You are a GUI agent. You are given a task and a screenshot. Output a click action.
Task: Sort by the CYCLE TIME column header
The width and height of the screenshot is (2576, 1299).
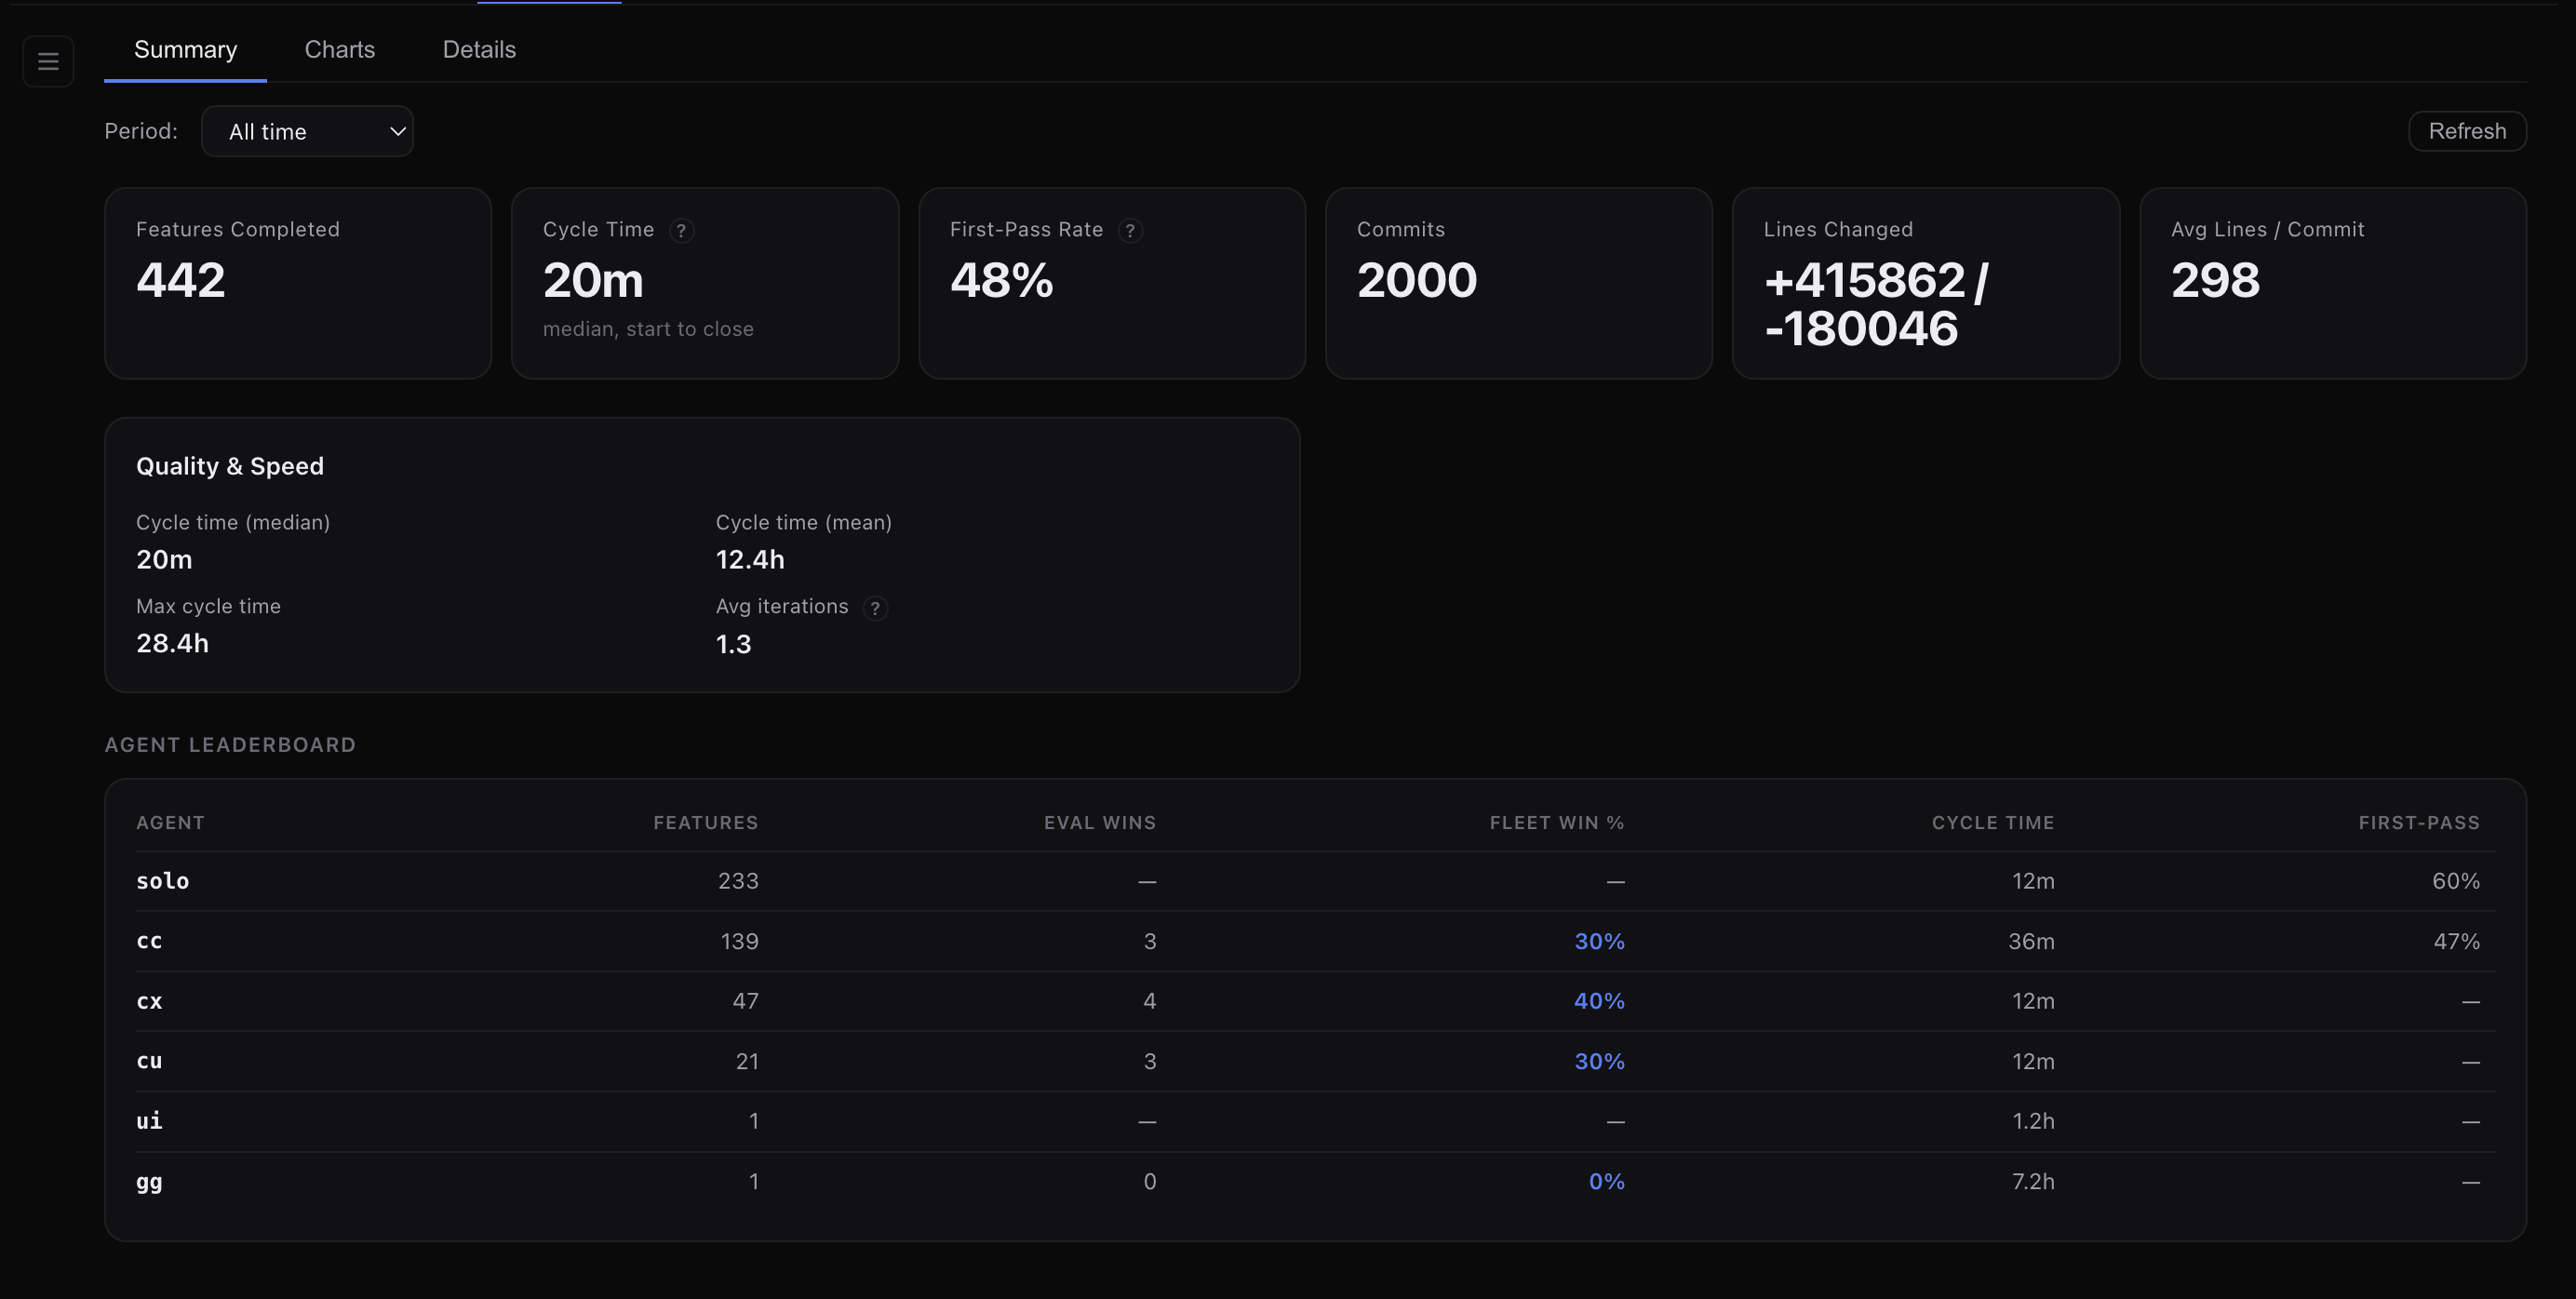tap(1992, 823)
